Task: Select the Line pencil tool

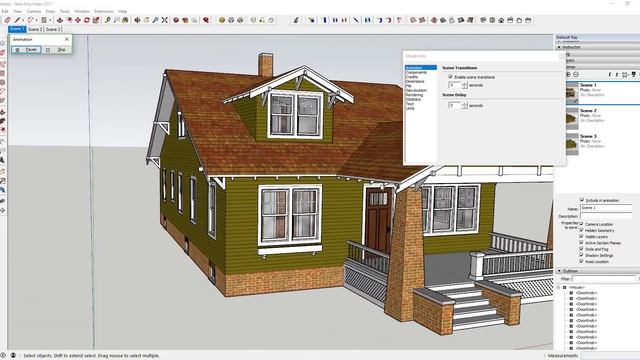Action: point(17,20)
